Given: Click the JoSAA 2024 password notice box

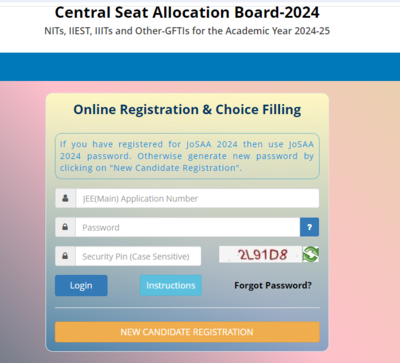Looking at the screenshot, I should pos(187,156).
